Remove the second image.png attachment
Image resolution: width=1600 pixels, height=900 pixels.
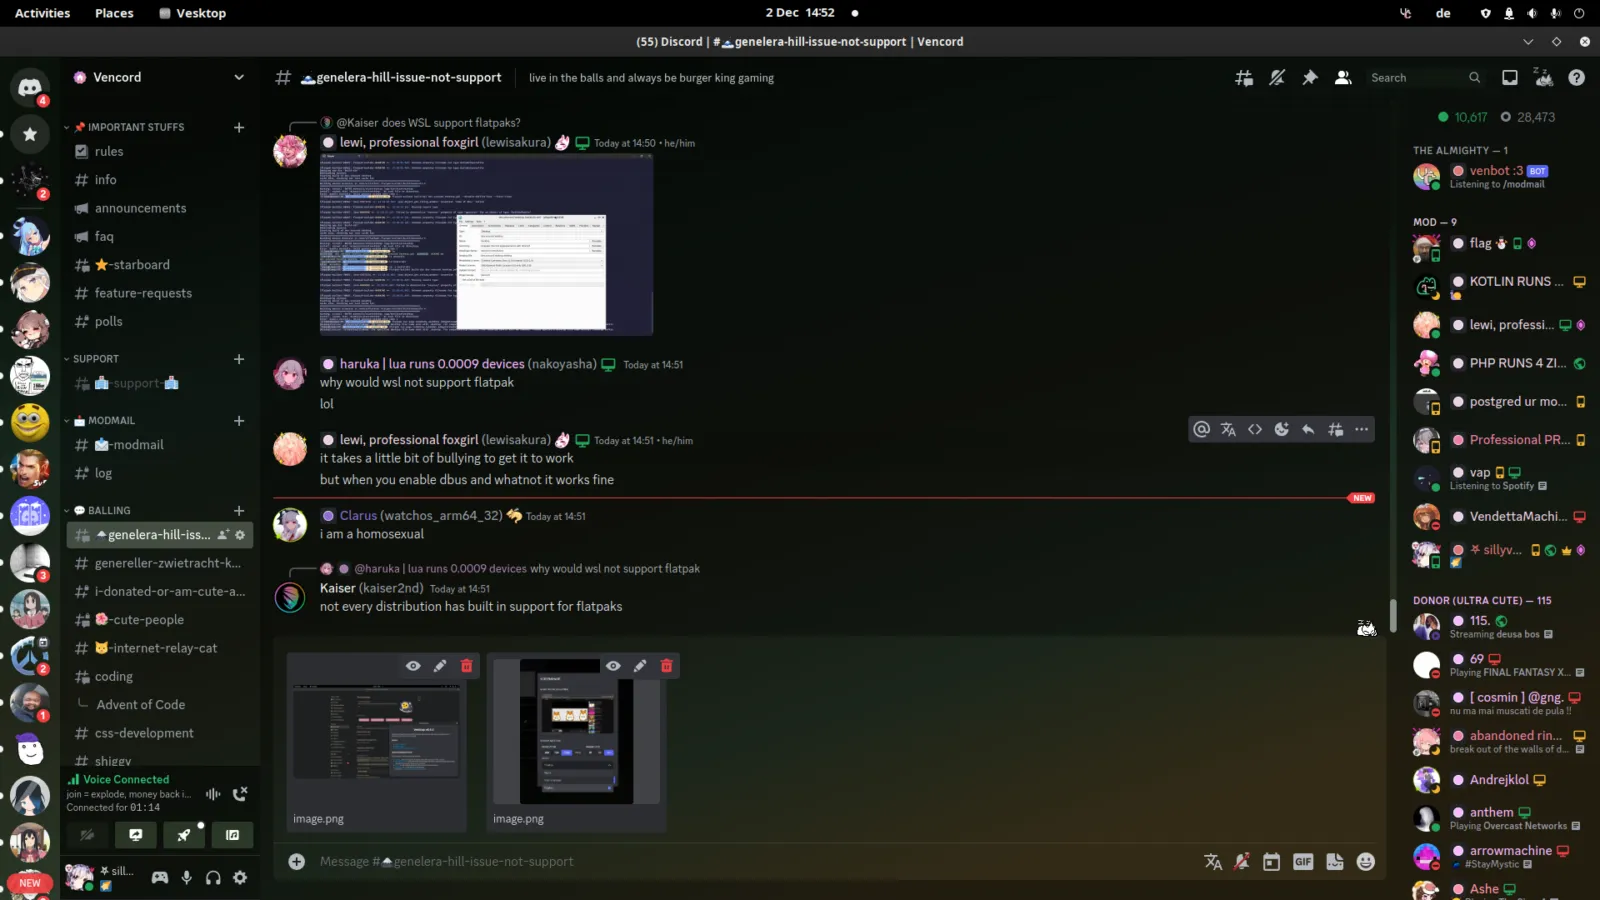coord(667,666)
